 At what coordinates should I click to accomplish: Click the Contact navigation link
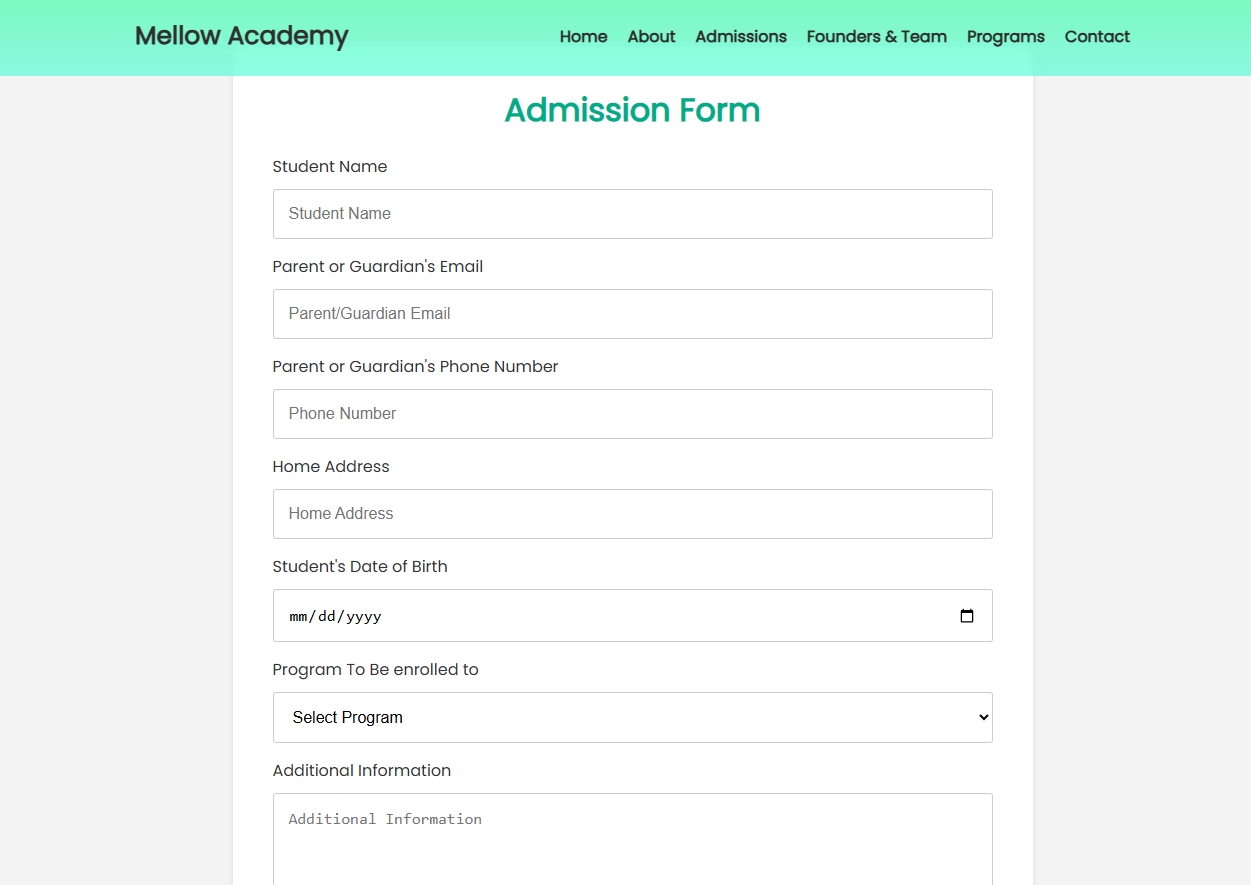tap(1097, 37)
